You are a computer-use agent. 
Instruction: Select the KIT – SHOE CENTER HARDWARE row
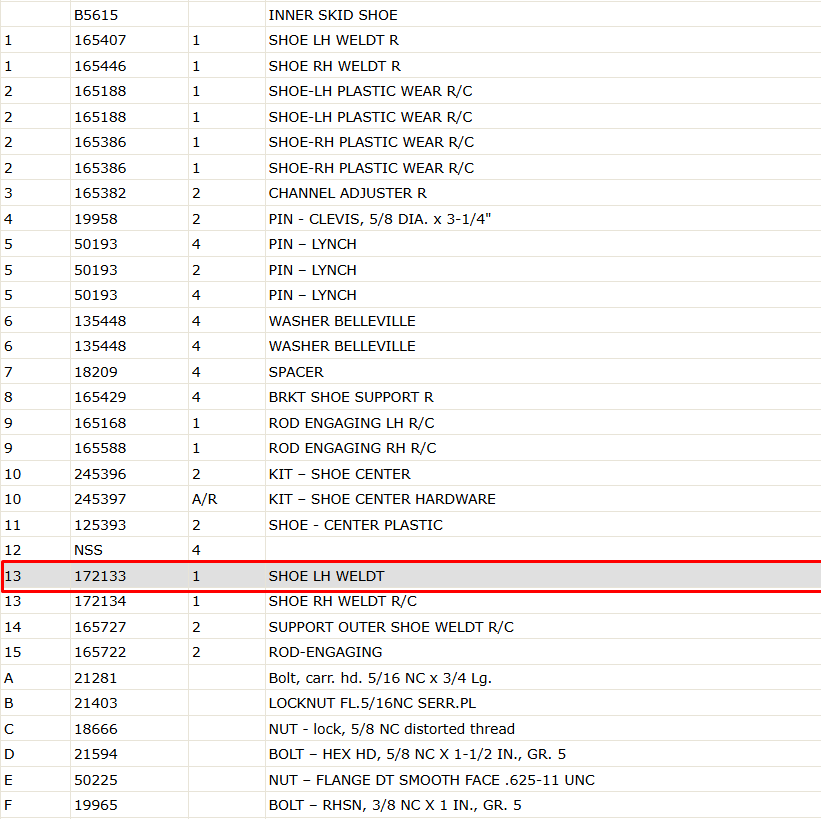[410, 499]
